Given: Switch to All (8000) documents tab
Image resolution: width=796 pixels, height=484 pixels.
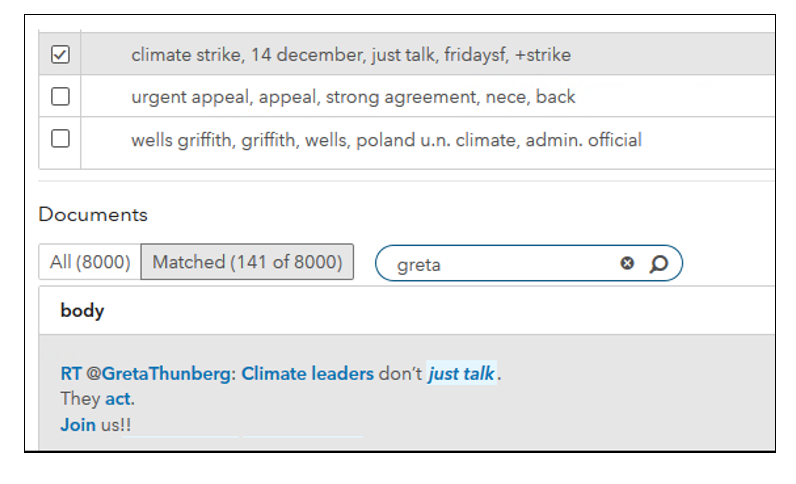Looking at the screenshot, I should 90,262.
